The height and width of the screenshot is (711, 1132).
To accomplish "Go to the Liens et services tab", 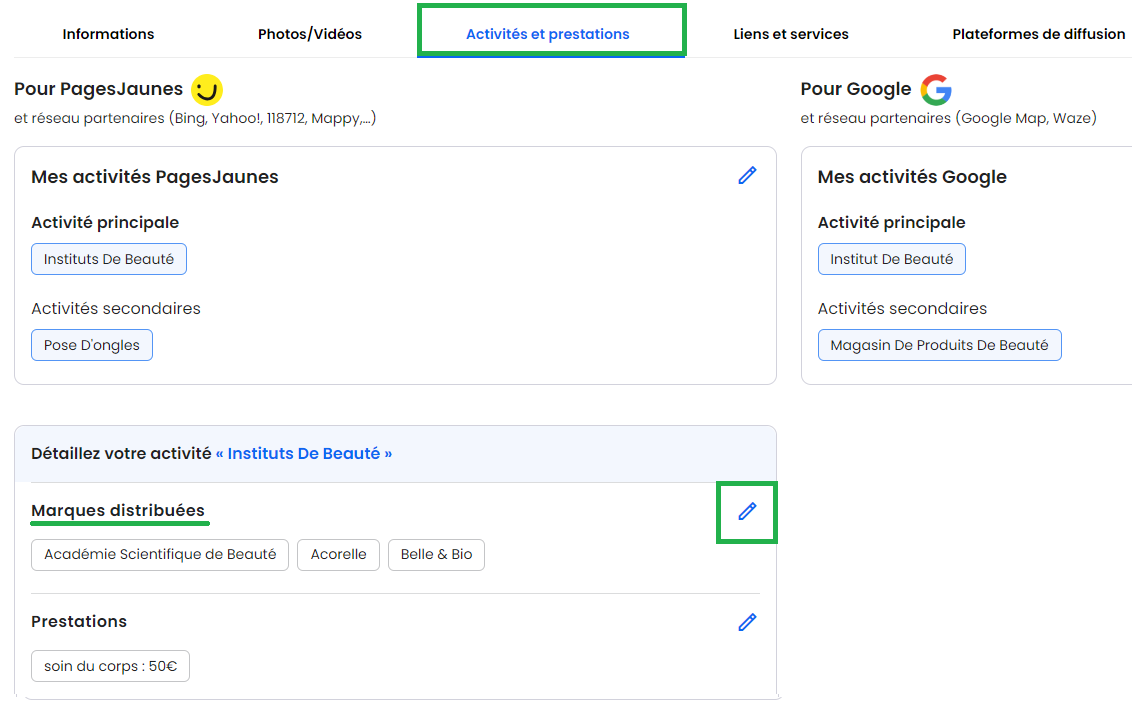I will (x=791, y=34).
